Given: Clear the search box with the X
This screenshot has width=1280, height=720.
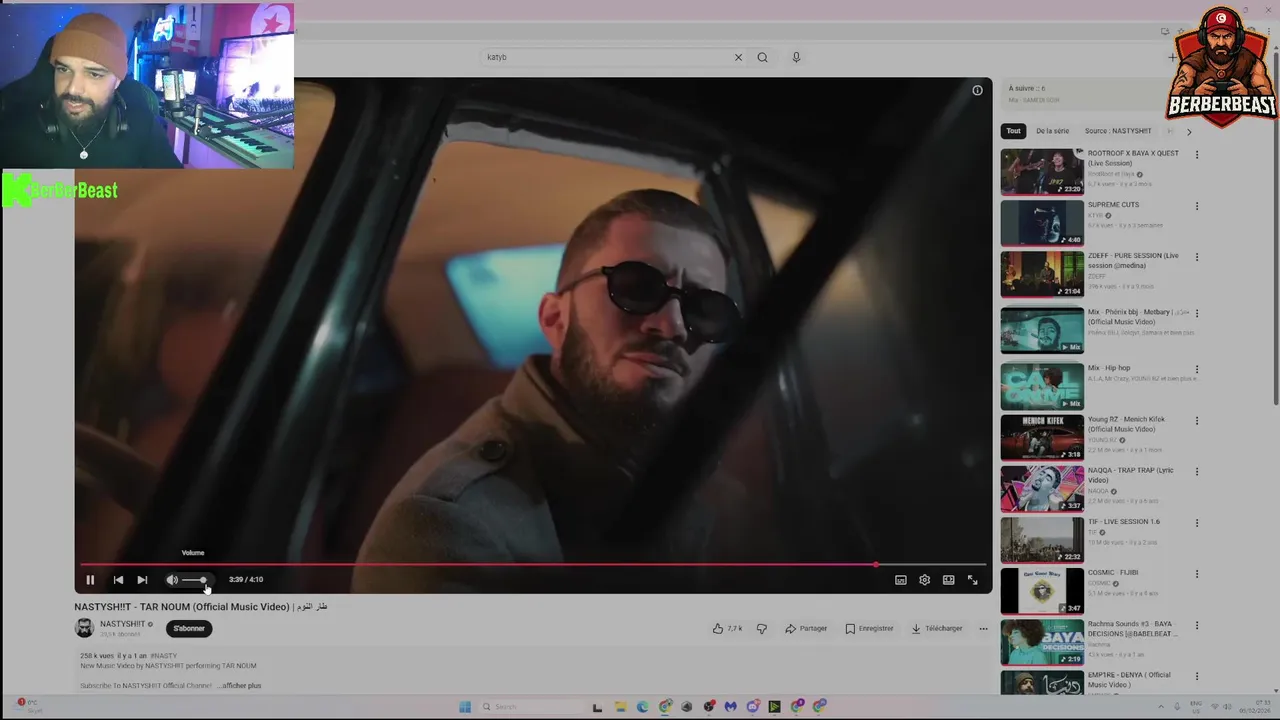Looking at the screenshot, I should pos(738,57).
